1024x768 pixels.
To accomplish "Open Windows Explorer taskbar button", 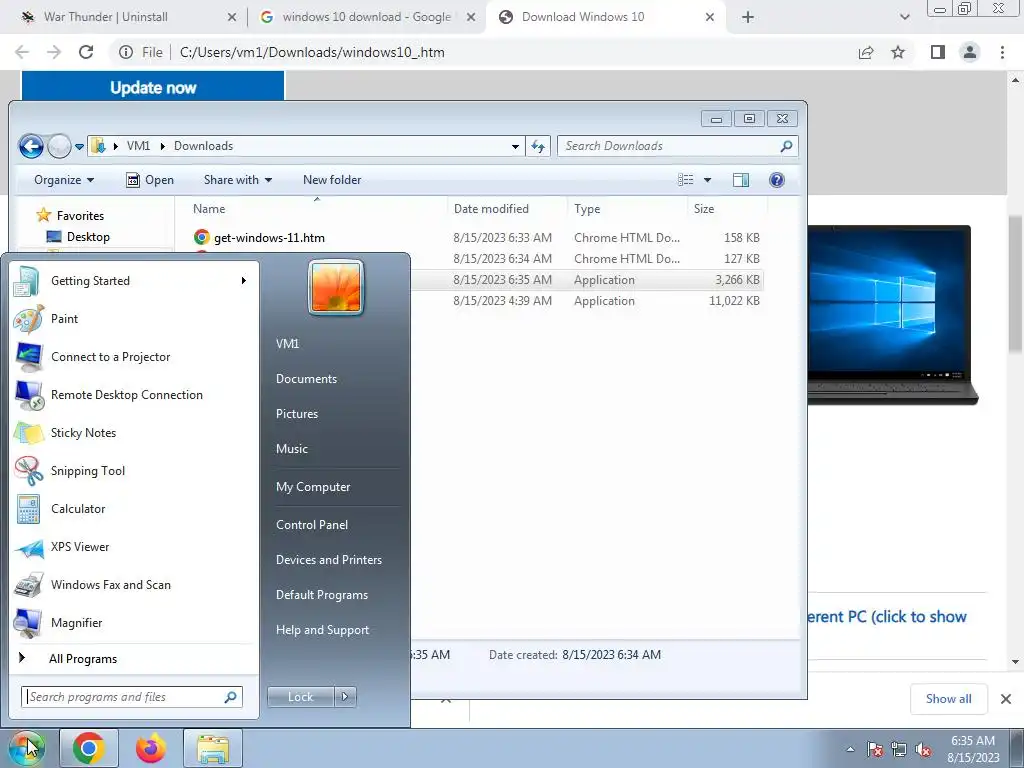I will coord(213,748).
